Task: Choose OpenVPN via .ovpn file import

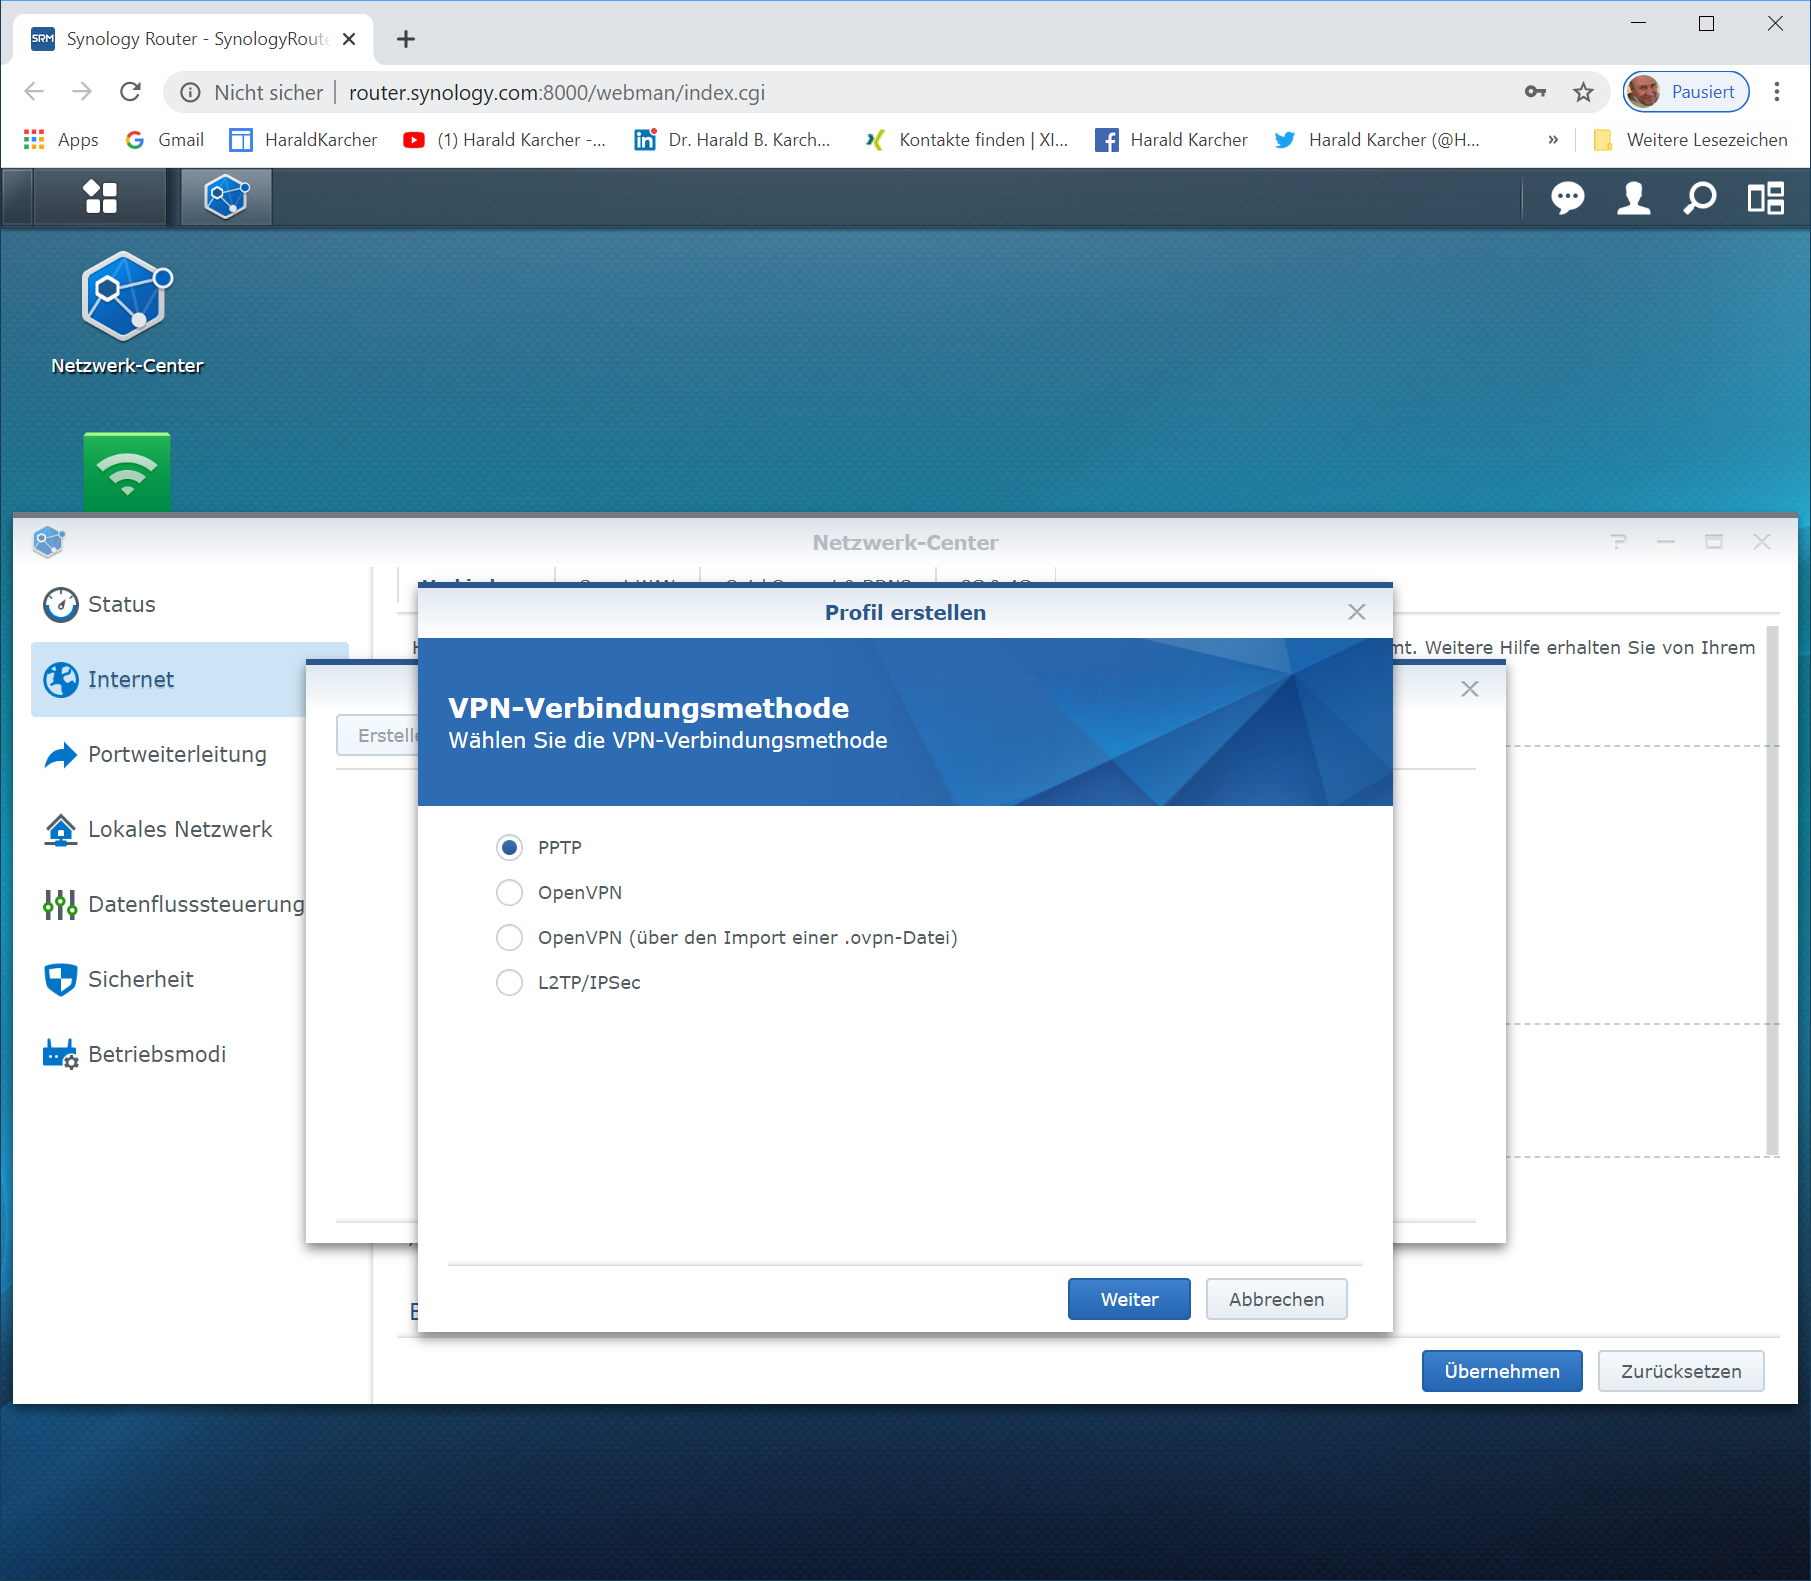Action: (510, 938)
